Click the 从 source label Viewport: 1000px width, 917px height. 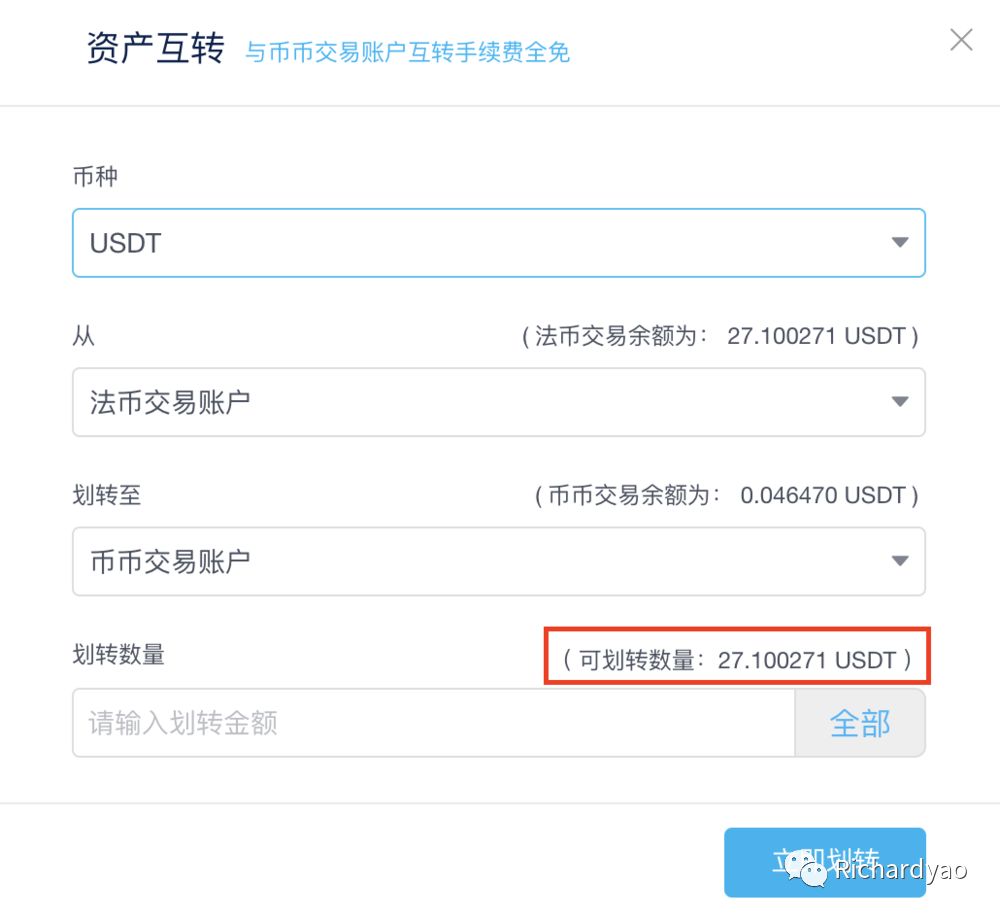click(84, 335)
